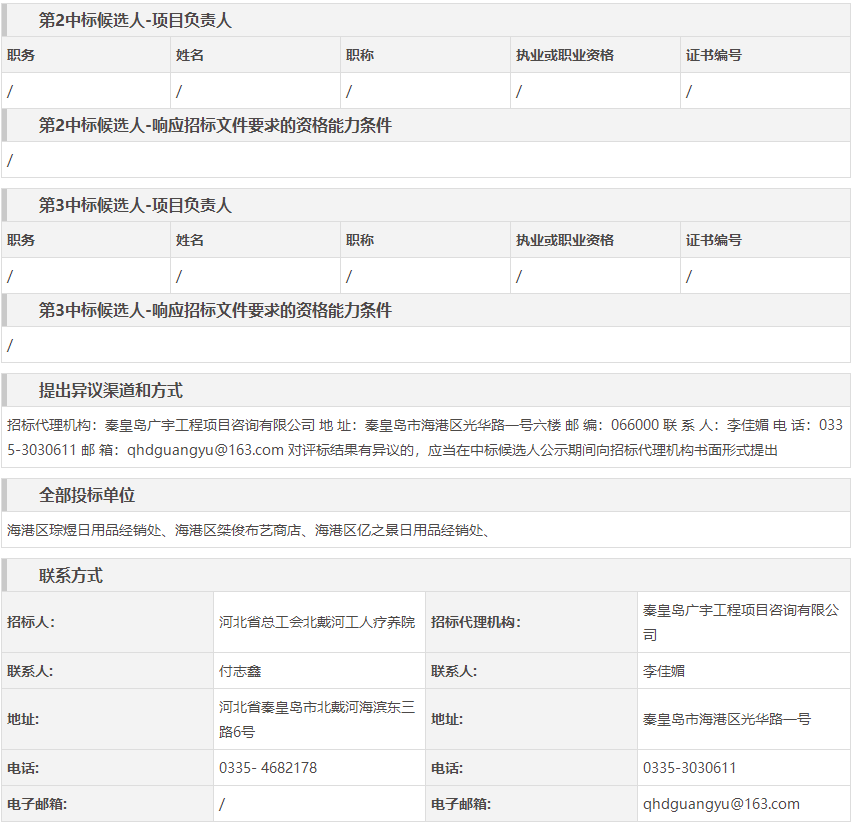853x826 pixels.
Task: Select the 第2中标候选人 qualification conditions section header
Action: pos(215,125)
